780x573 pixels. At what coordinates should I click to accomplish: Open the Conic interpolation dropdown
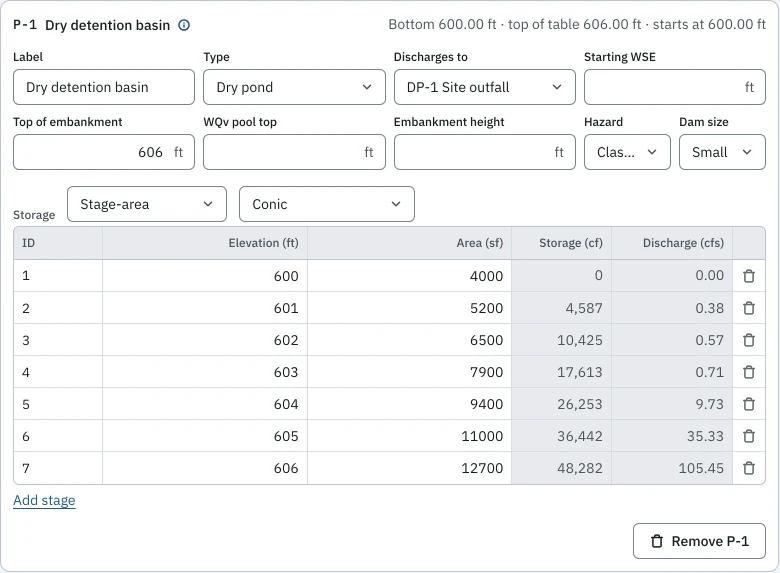(326, 204)
